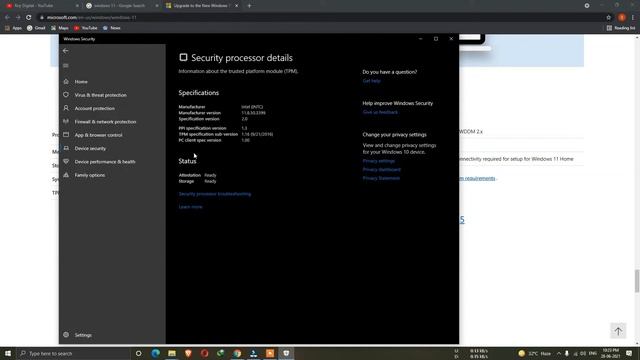Launch Microsoft Edge from taskbar

point(156,353)
